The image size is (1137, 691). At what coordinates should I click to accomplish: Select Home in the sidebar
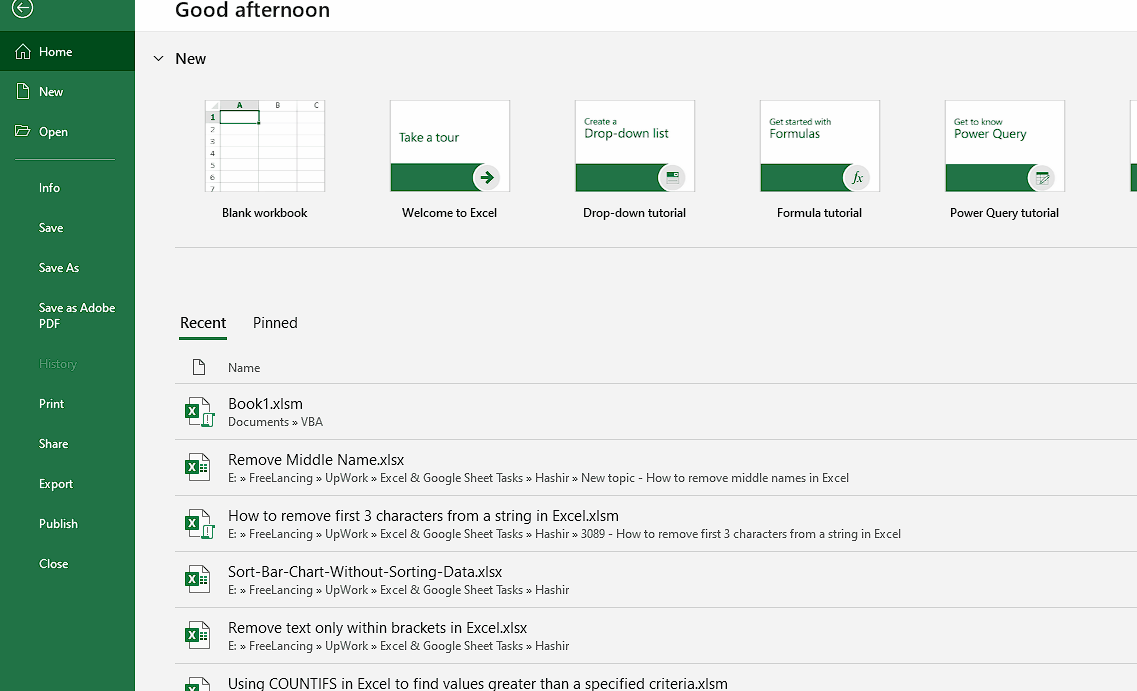67,51
